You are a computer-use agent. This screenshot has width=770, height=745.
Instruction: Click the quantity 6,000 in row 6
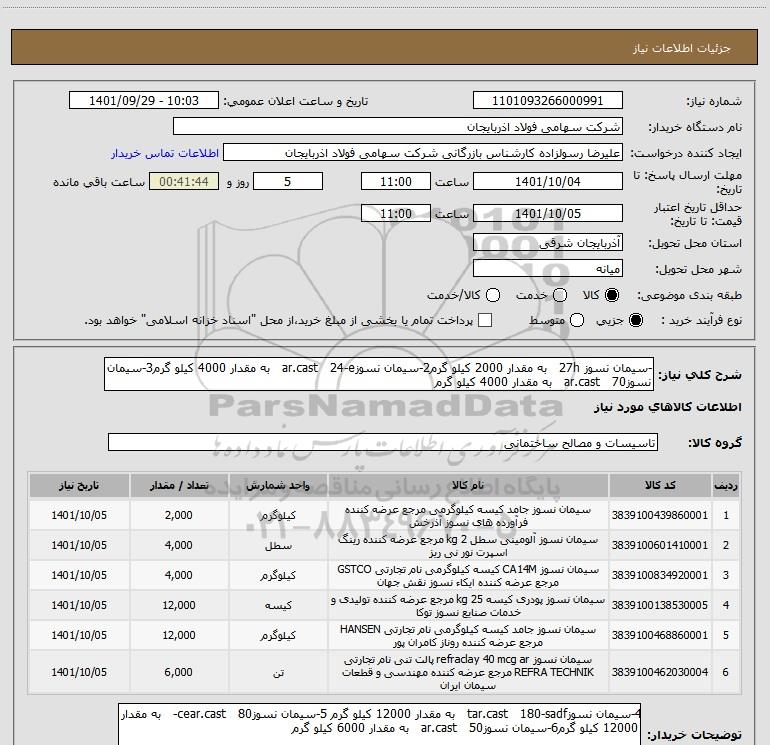[x=179, y=672]
